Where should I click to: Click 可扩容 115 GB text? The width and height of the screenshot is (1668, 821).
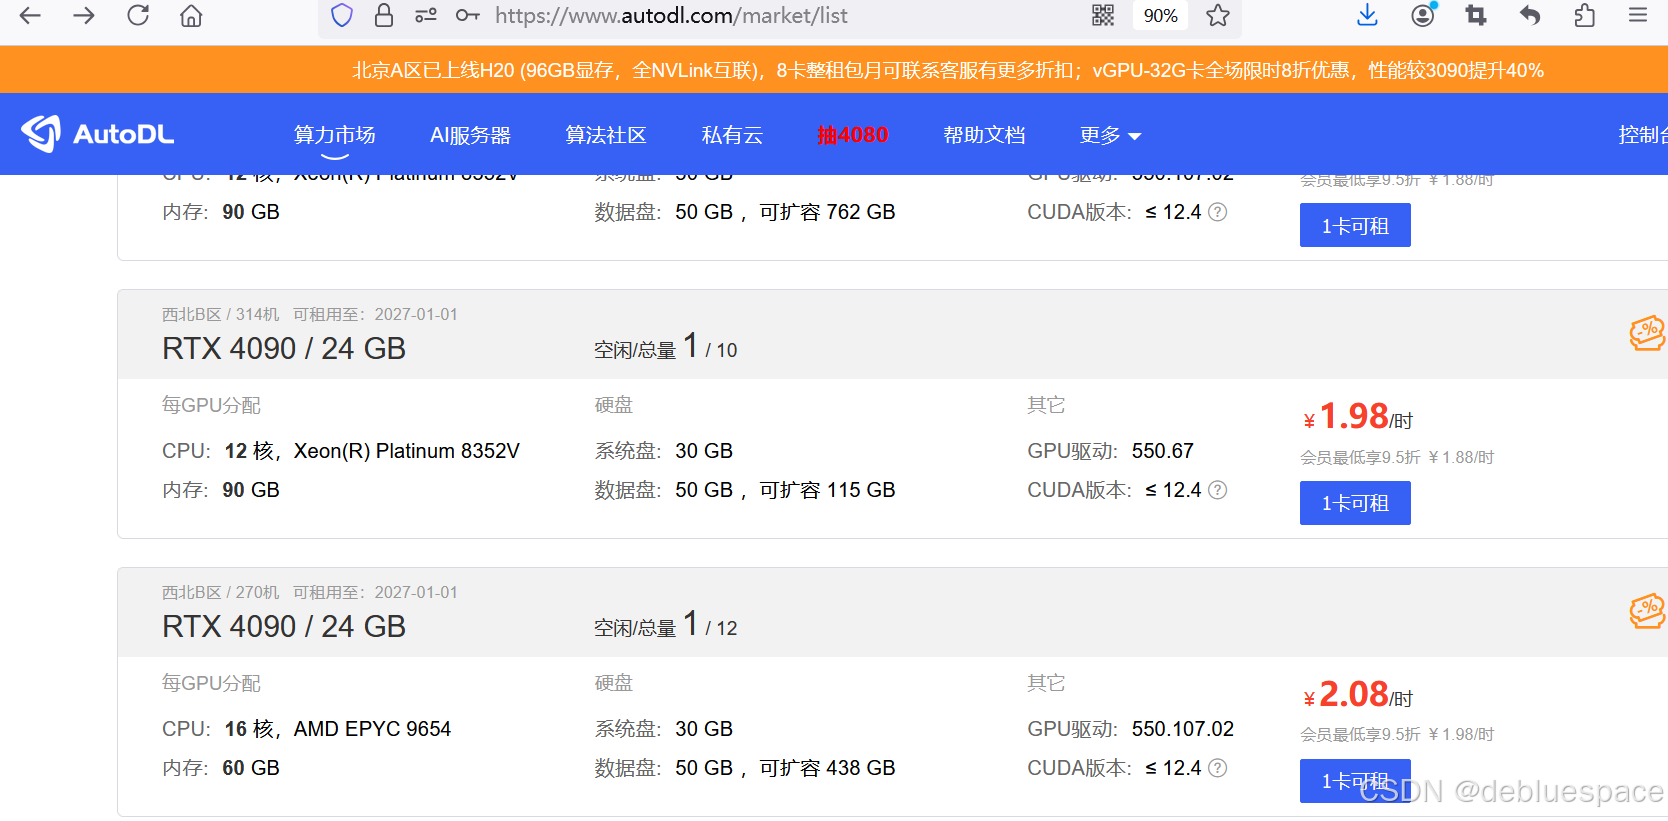click(x=827, y=490)
